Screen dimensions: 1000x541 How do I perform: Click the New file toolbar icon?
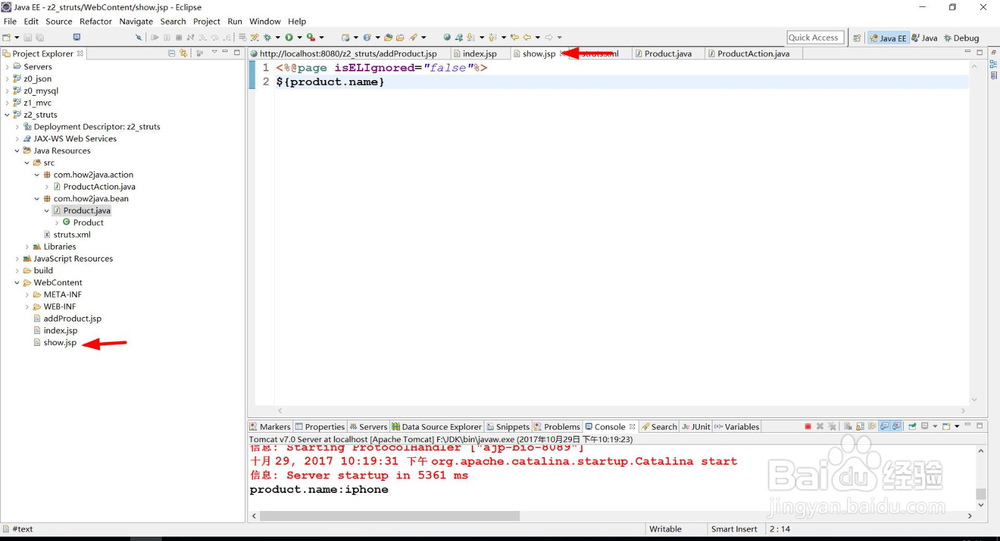tap(6, 37)
